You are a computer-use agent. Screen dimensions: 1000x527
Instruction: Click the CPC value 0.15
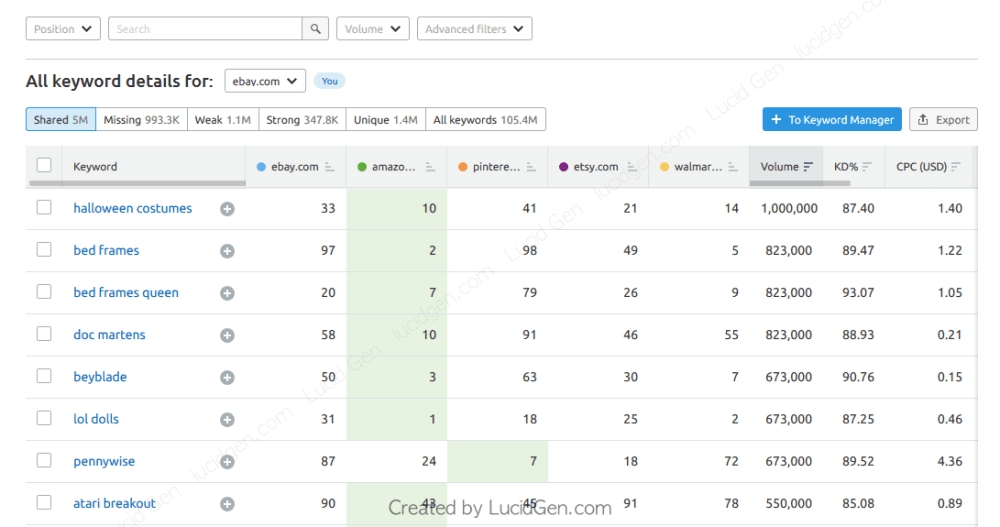tap(950, 376)
